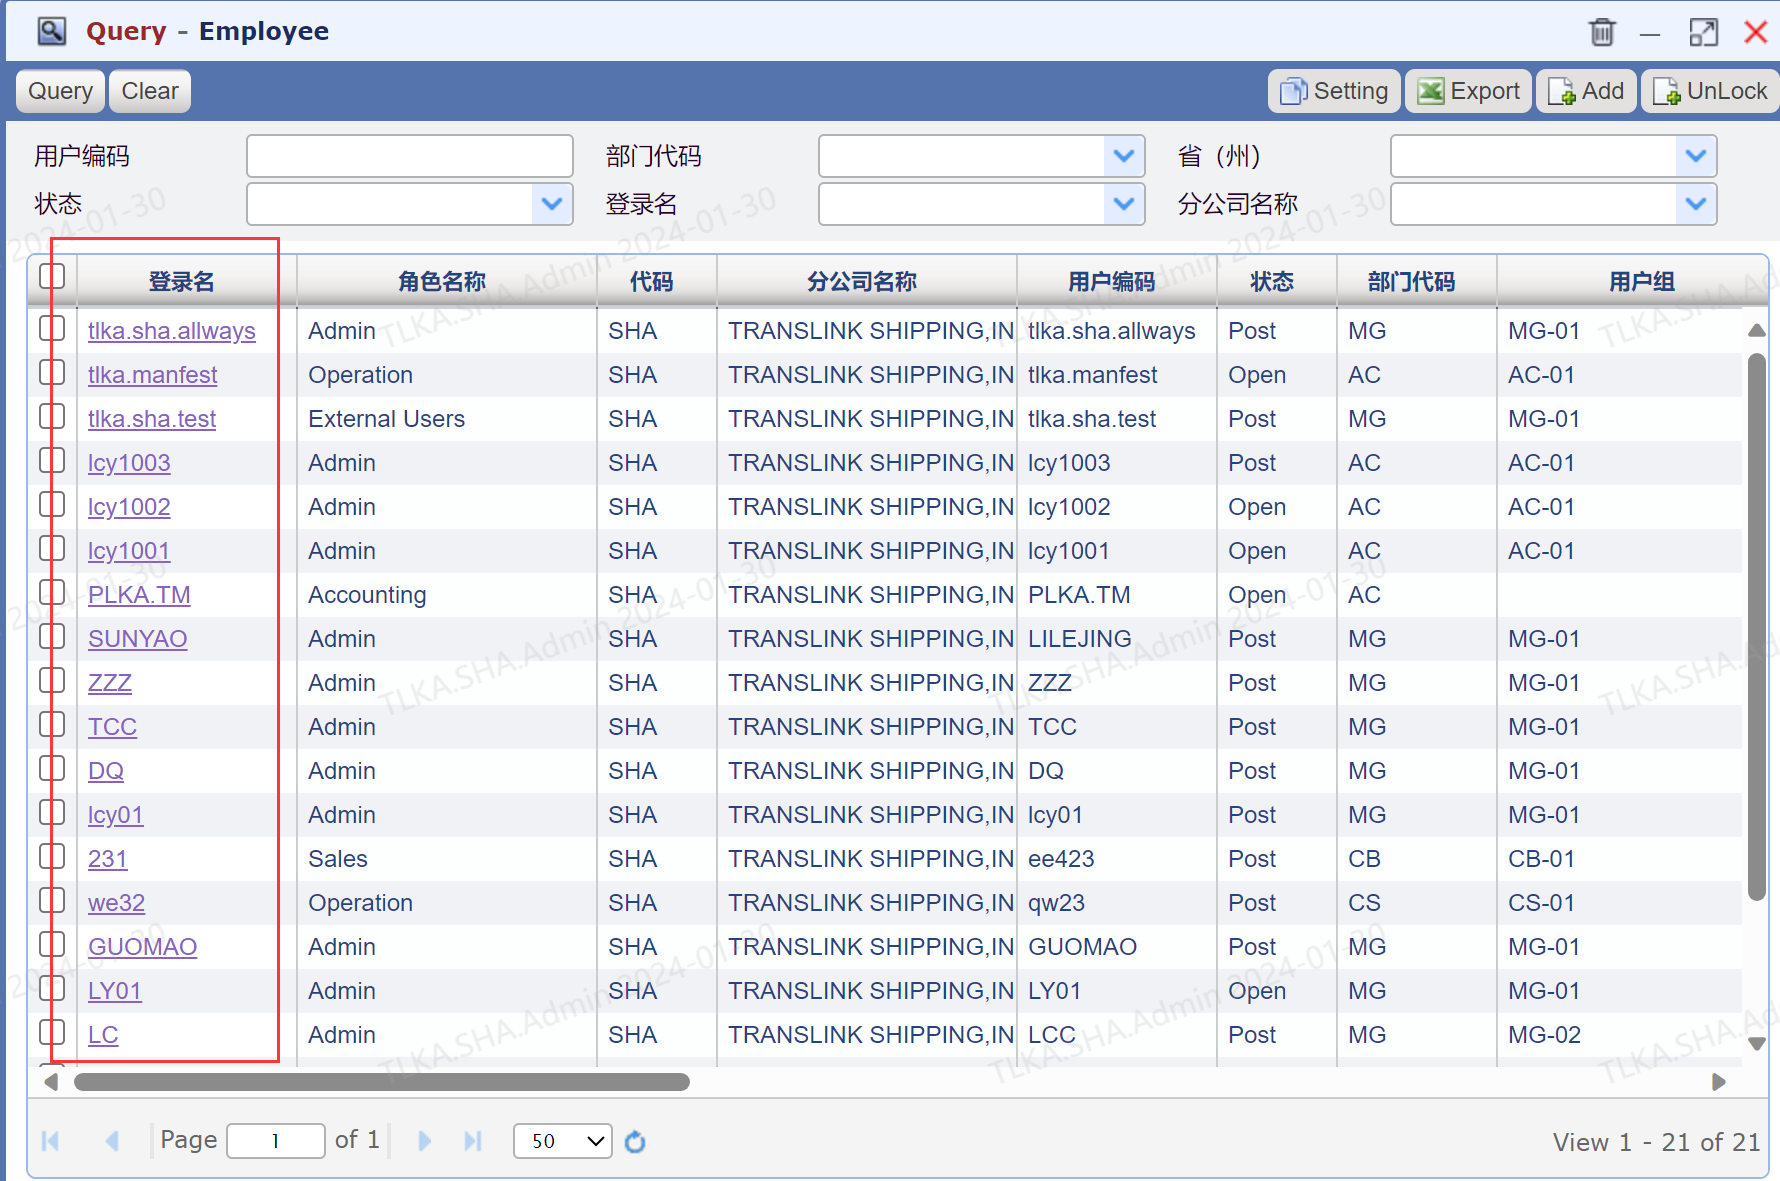Open the tlka.manfest employee link
Viewport: 1780px width, 1181px height.
coord(153,375)
